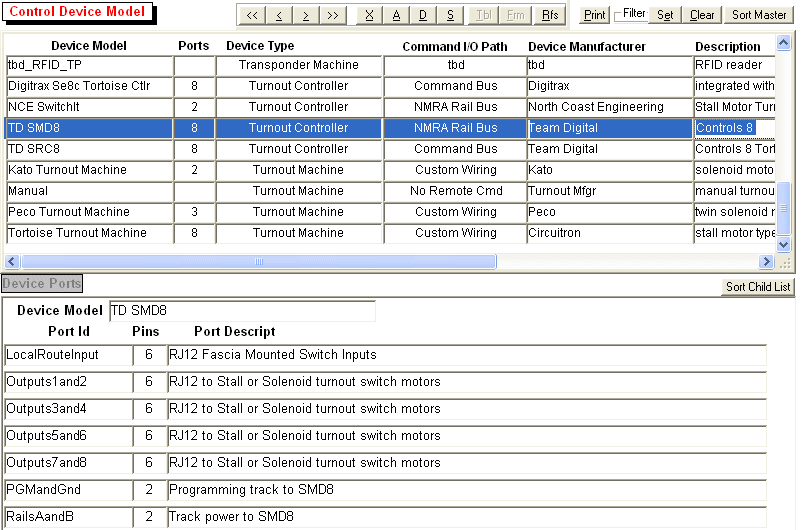The width and height of the screenshot is (801, 530).
Task: Click Programming track to SMD8 description
Action: pos(467,490)
